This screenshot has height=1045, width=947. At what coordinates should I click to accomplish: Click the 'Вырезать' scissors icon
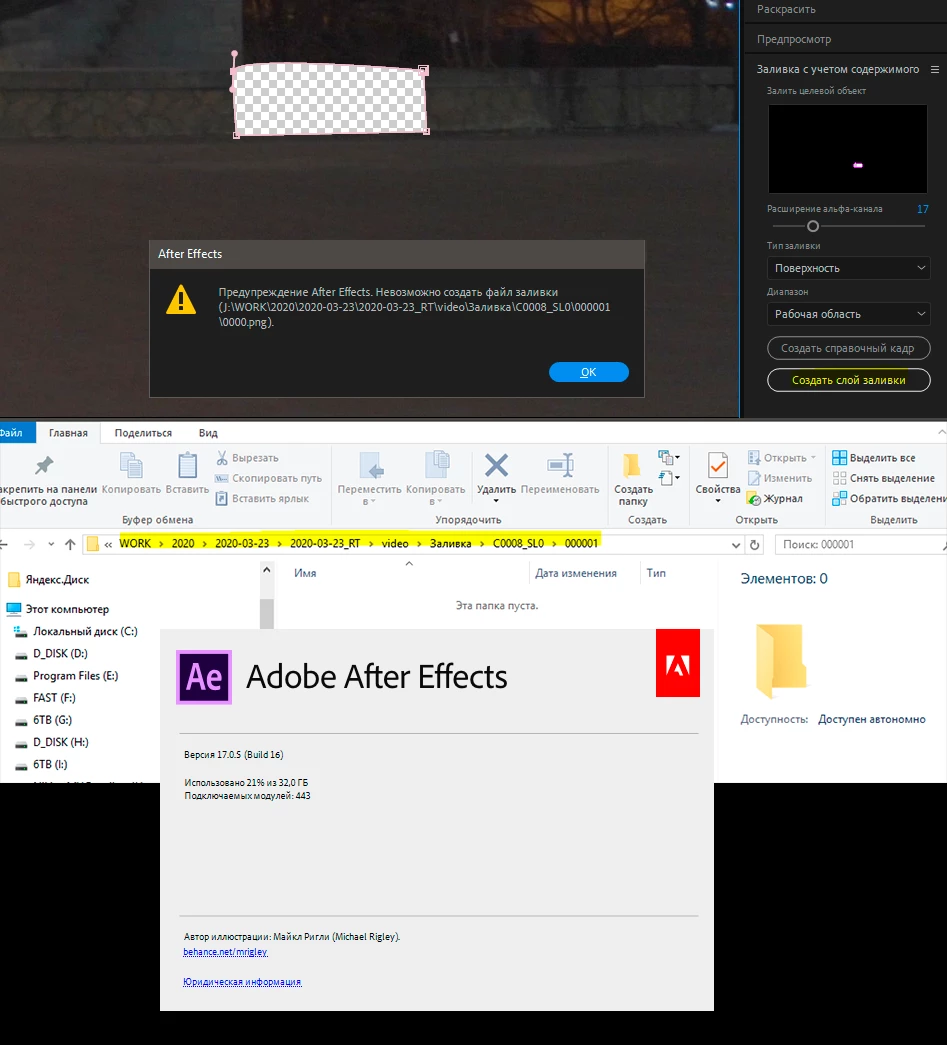coord(222,458)
